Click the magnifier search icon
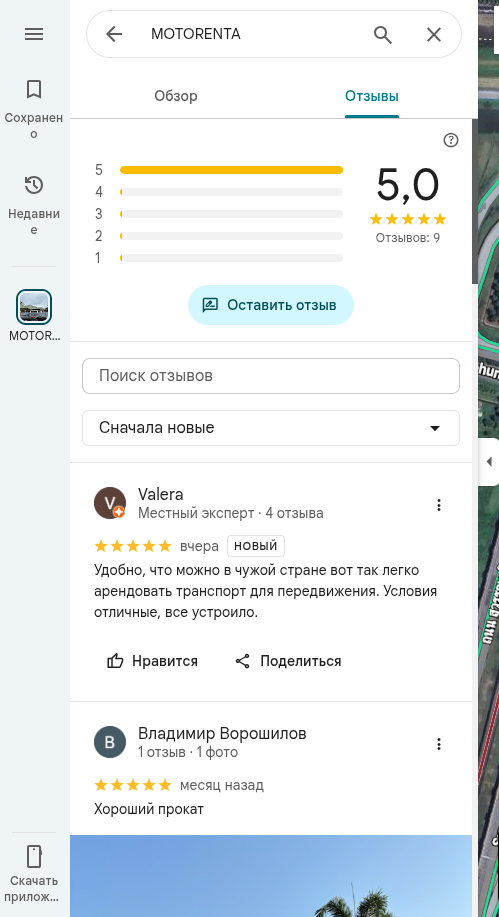The image size is (499, 917). click(x=383, y=35)
